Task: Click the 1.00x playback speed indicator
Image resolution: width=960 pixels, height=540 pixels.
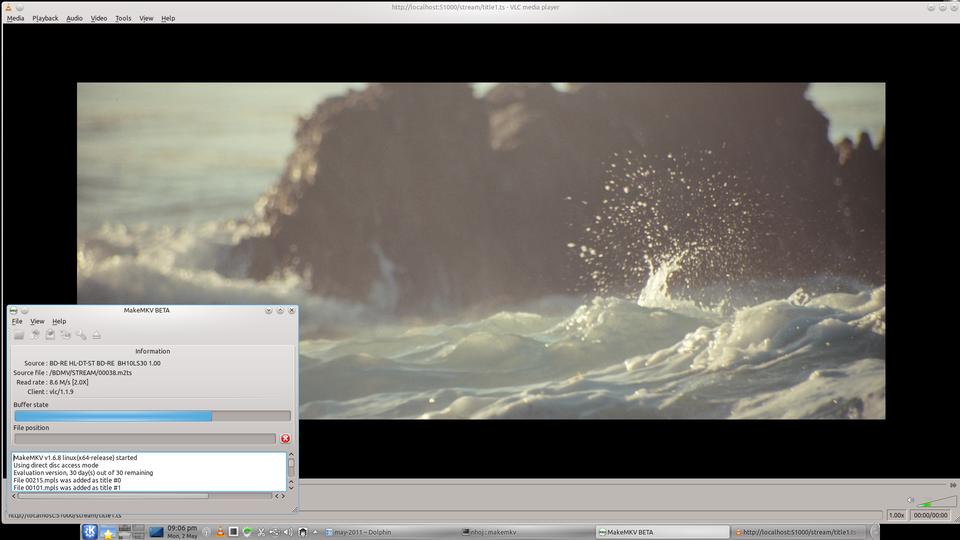Action: (897, 515)
